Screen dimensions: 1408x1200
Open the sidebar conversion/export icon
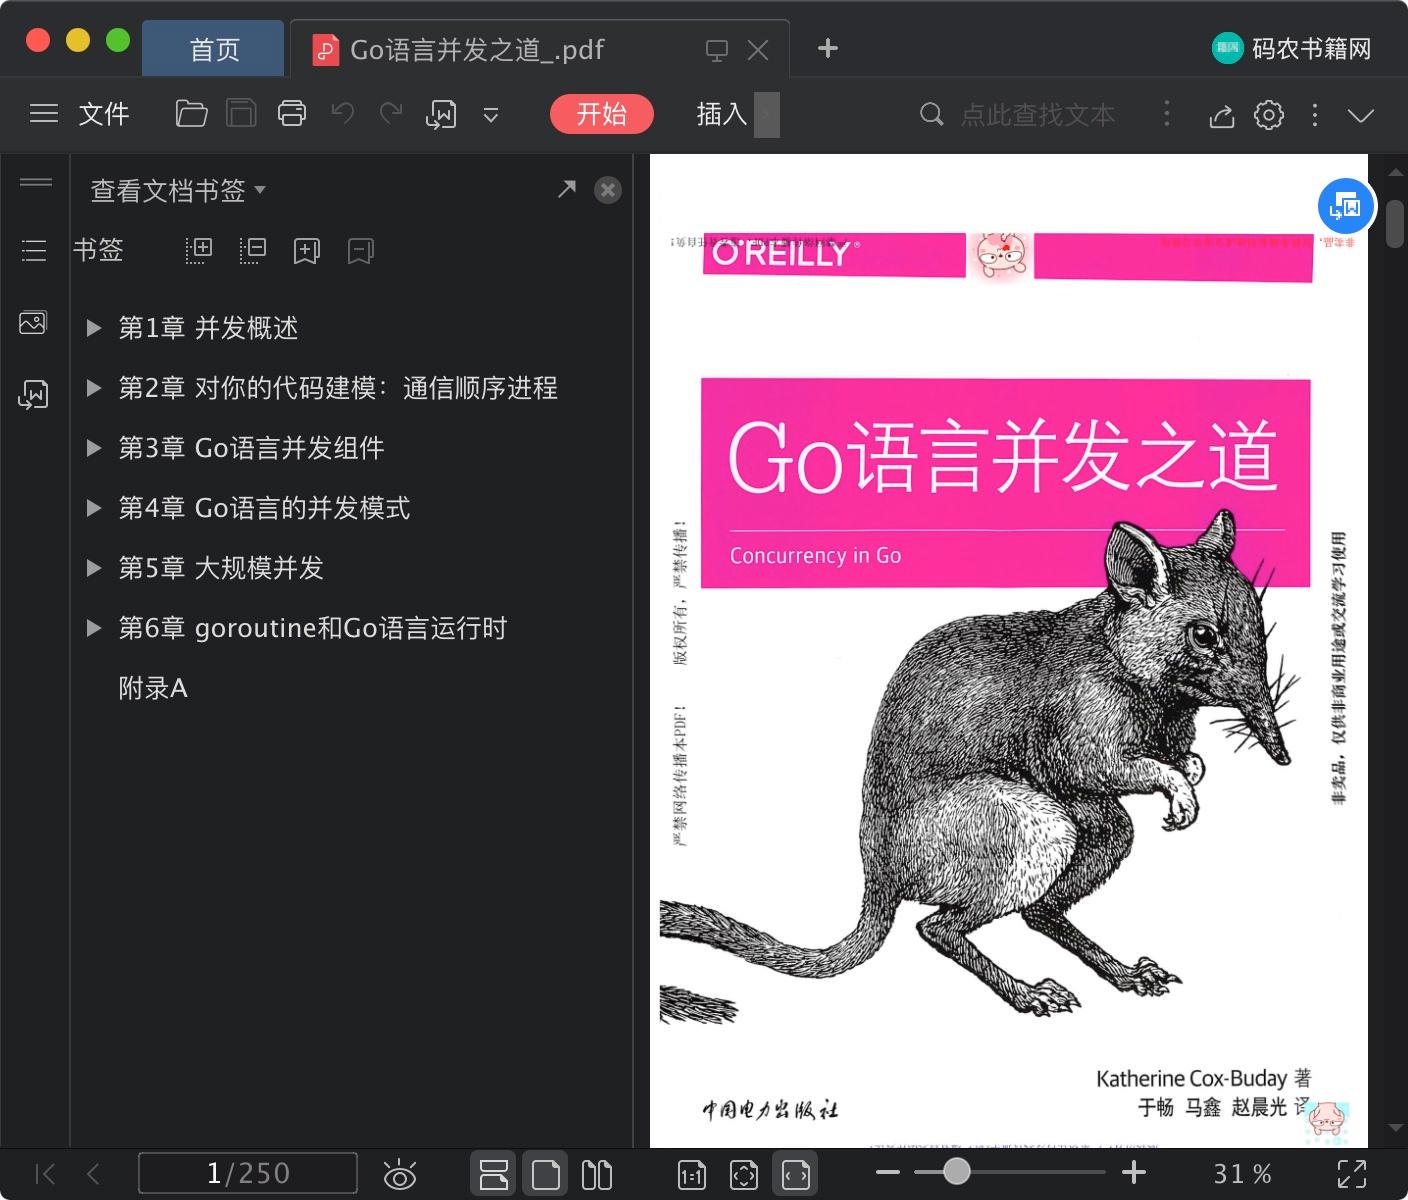(33, 395)
